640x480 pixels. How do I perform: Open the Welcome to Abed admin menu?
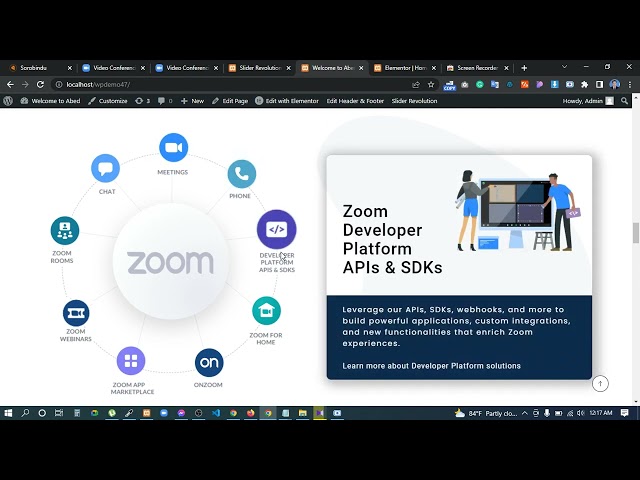[x=50, y=101]
